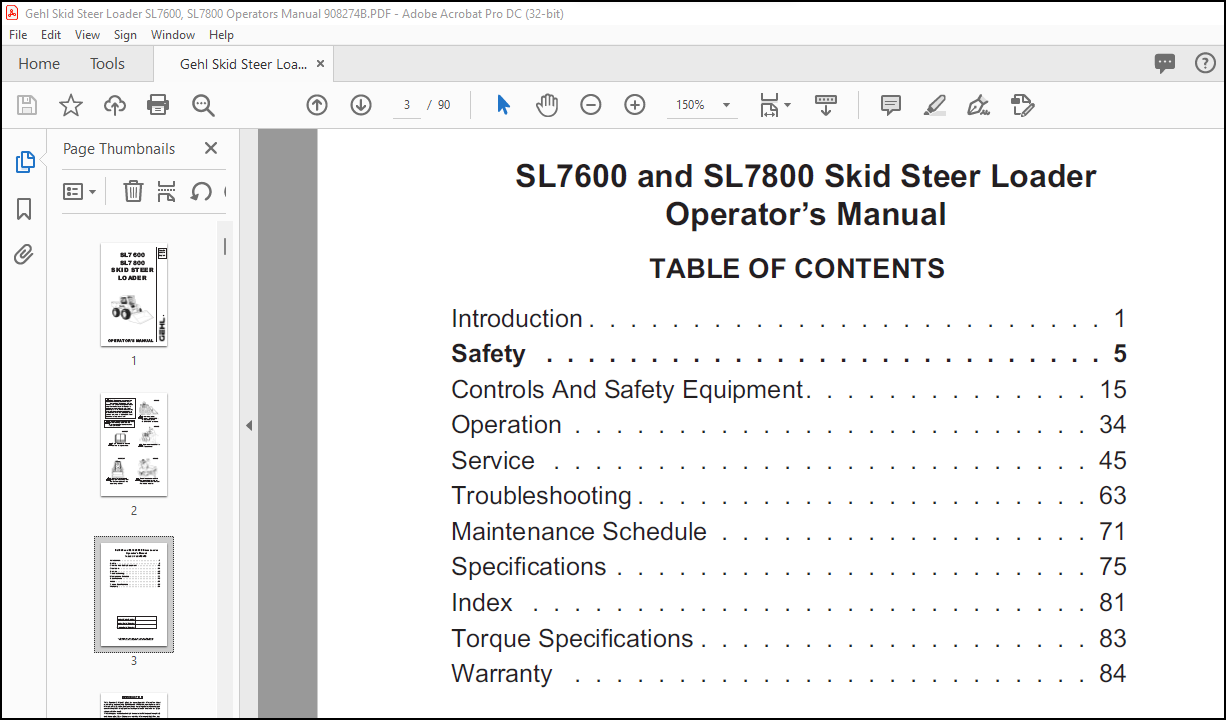Go to previous page arrow
The height and width of the screenshot is (720, 1226).
(x=317, y=105)
